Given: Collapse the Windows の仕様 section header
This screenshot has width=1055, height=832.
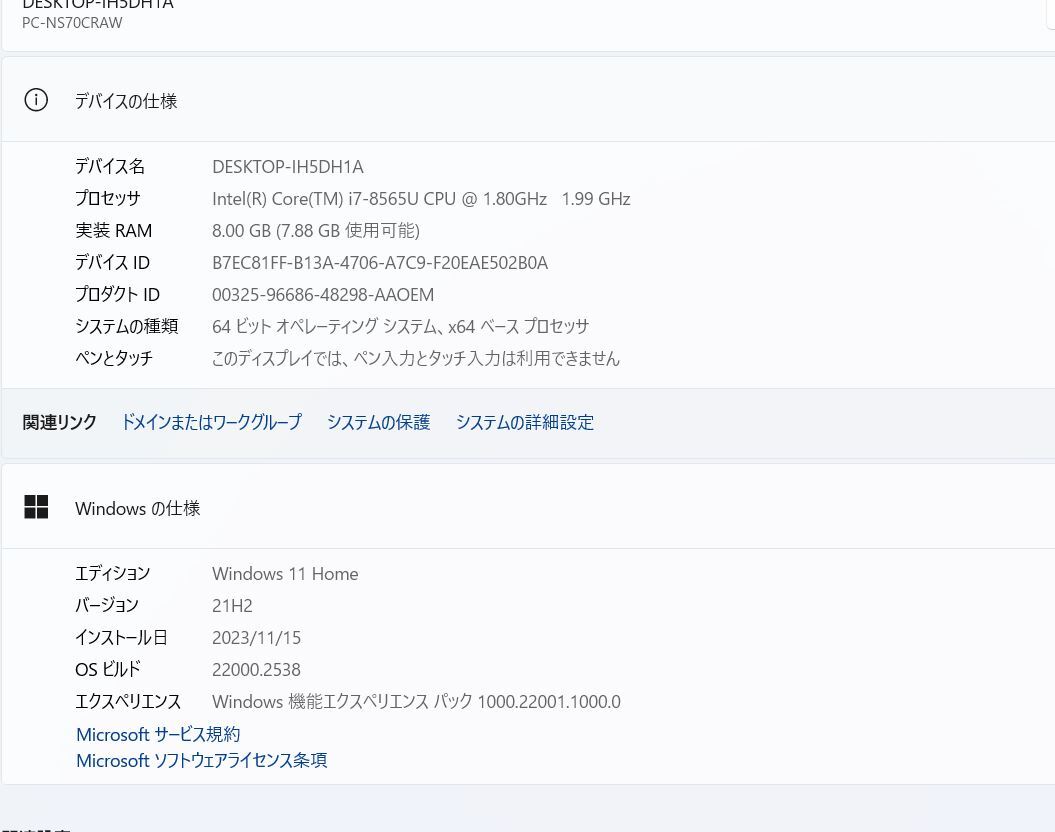Looking at the screenshot, I should (528, 507).
